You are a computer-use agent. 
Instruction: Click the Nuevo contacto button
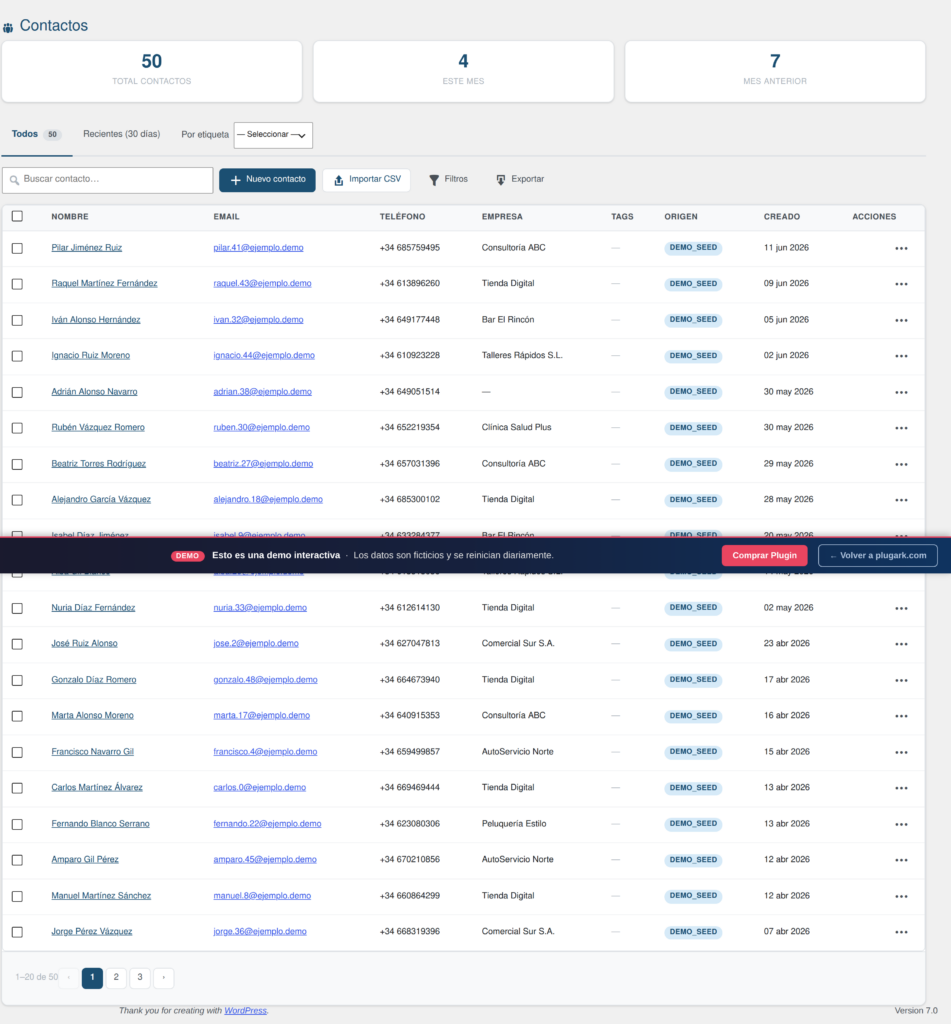coord(267,180)
